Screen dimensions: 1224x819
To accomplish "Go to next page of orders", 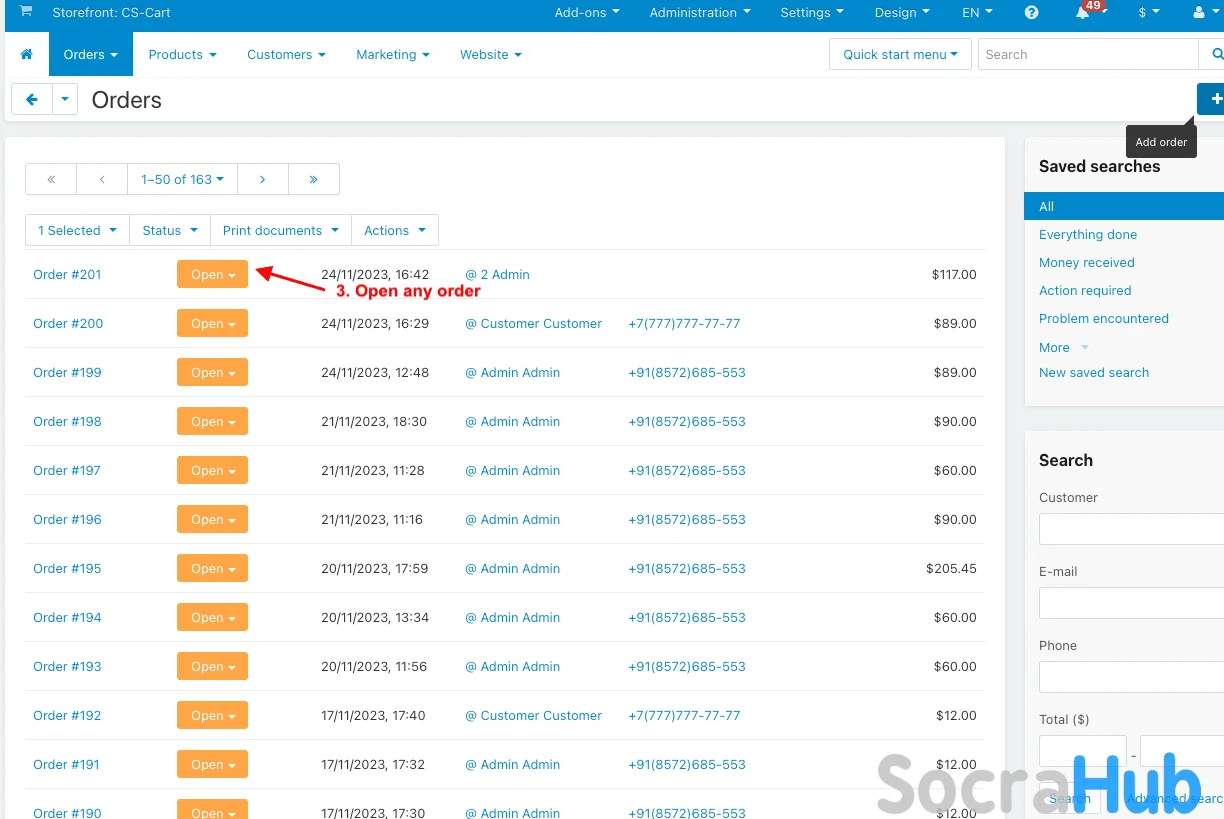I will [x=262, y=179].
